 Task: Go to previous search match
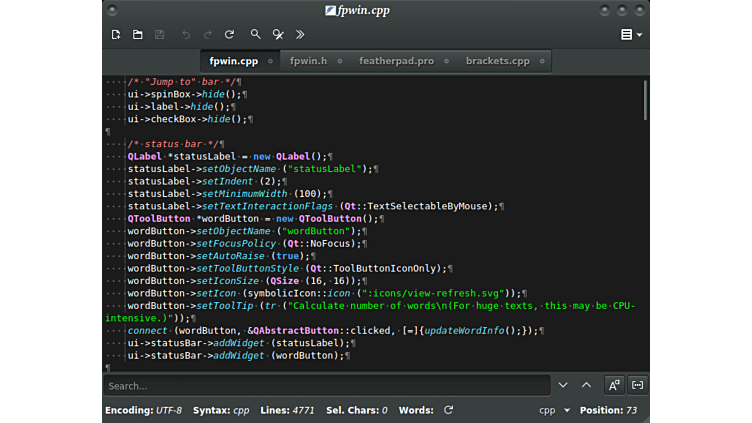point(587,385)
